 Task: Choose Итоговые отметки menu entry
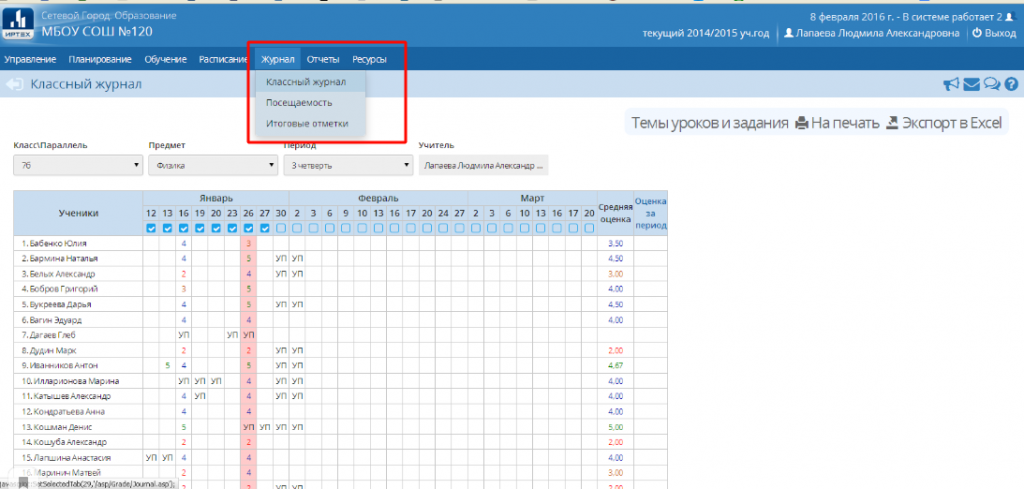coord(304,123)
